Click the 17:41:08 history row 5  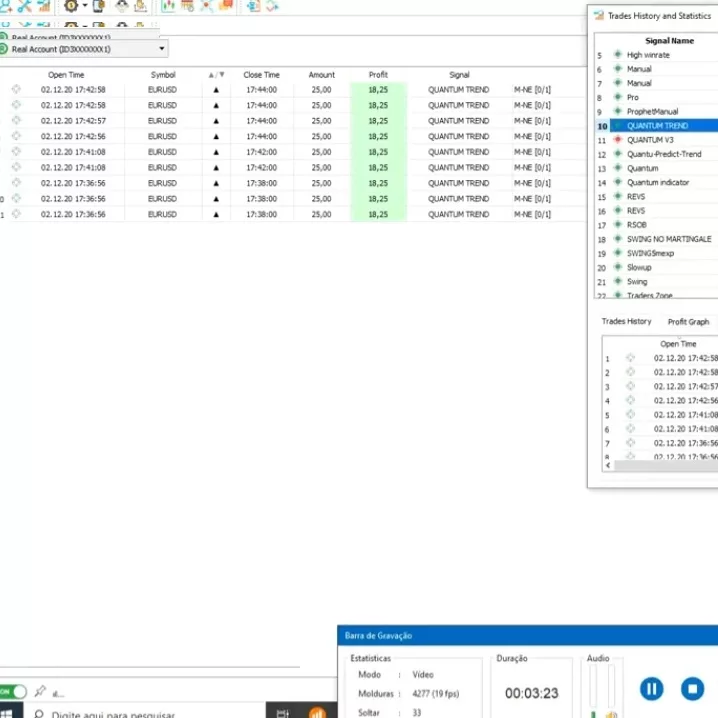click(660, 415)
